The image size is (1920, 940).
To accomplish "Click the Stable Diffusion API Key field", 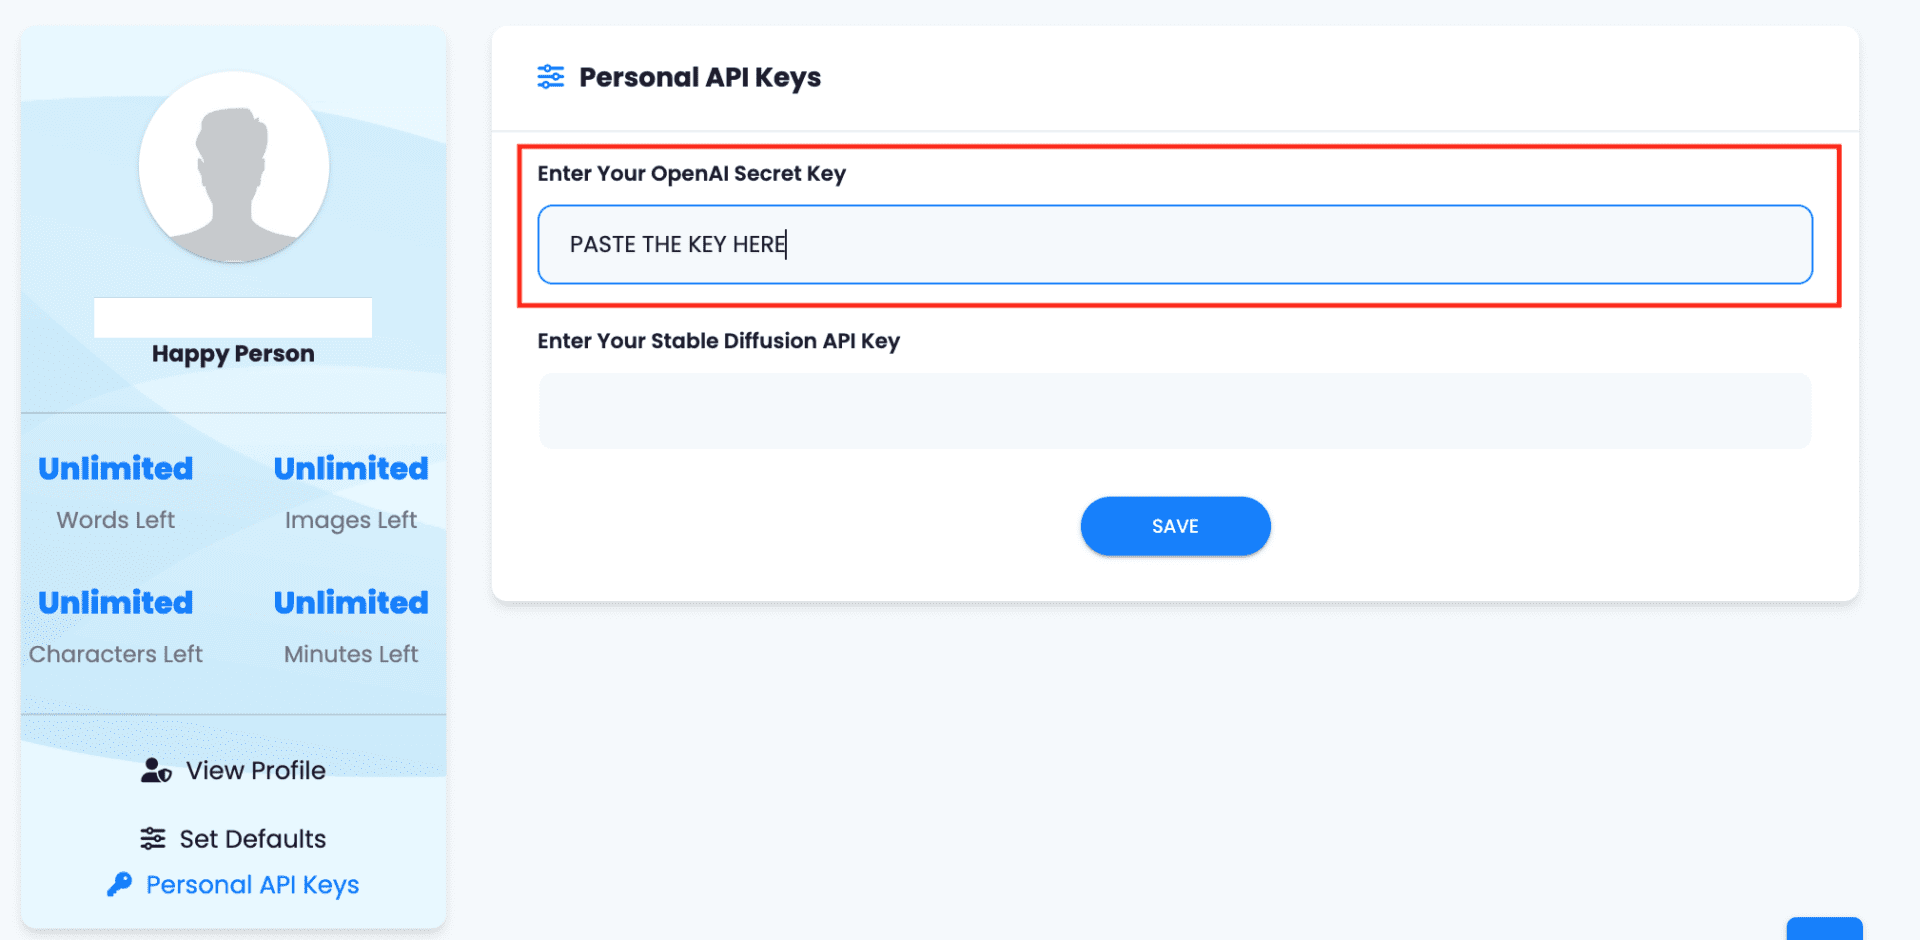I will point(1174,411).
